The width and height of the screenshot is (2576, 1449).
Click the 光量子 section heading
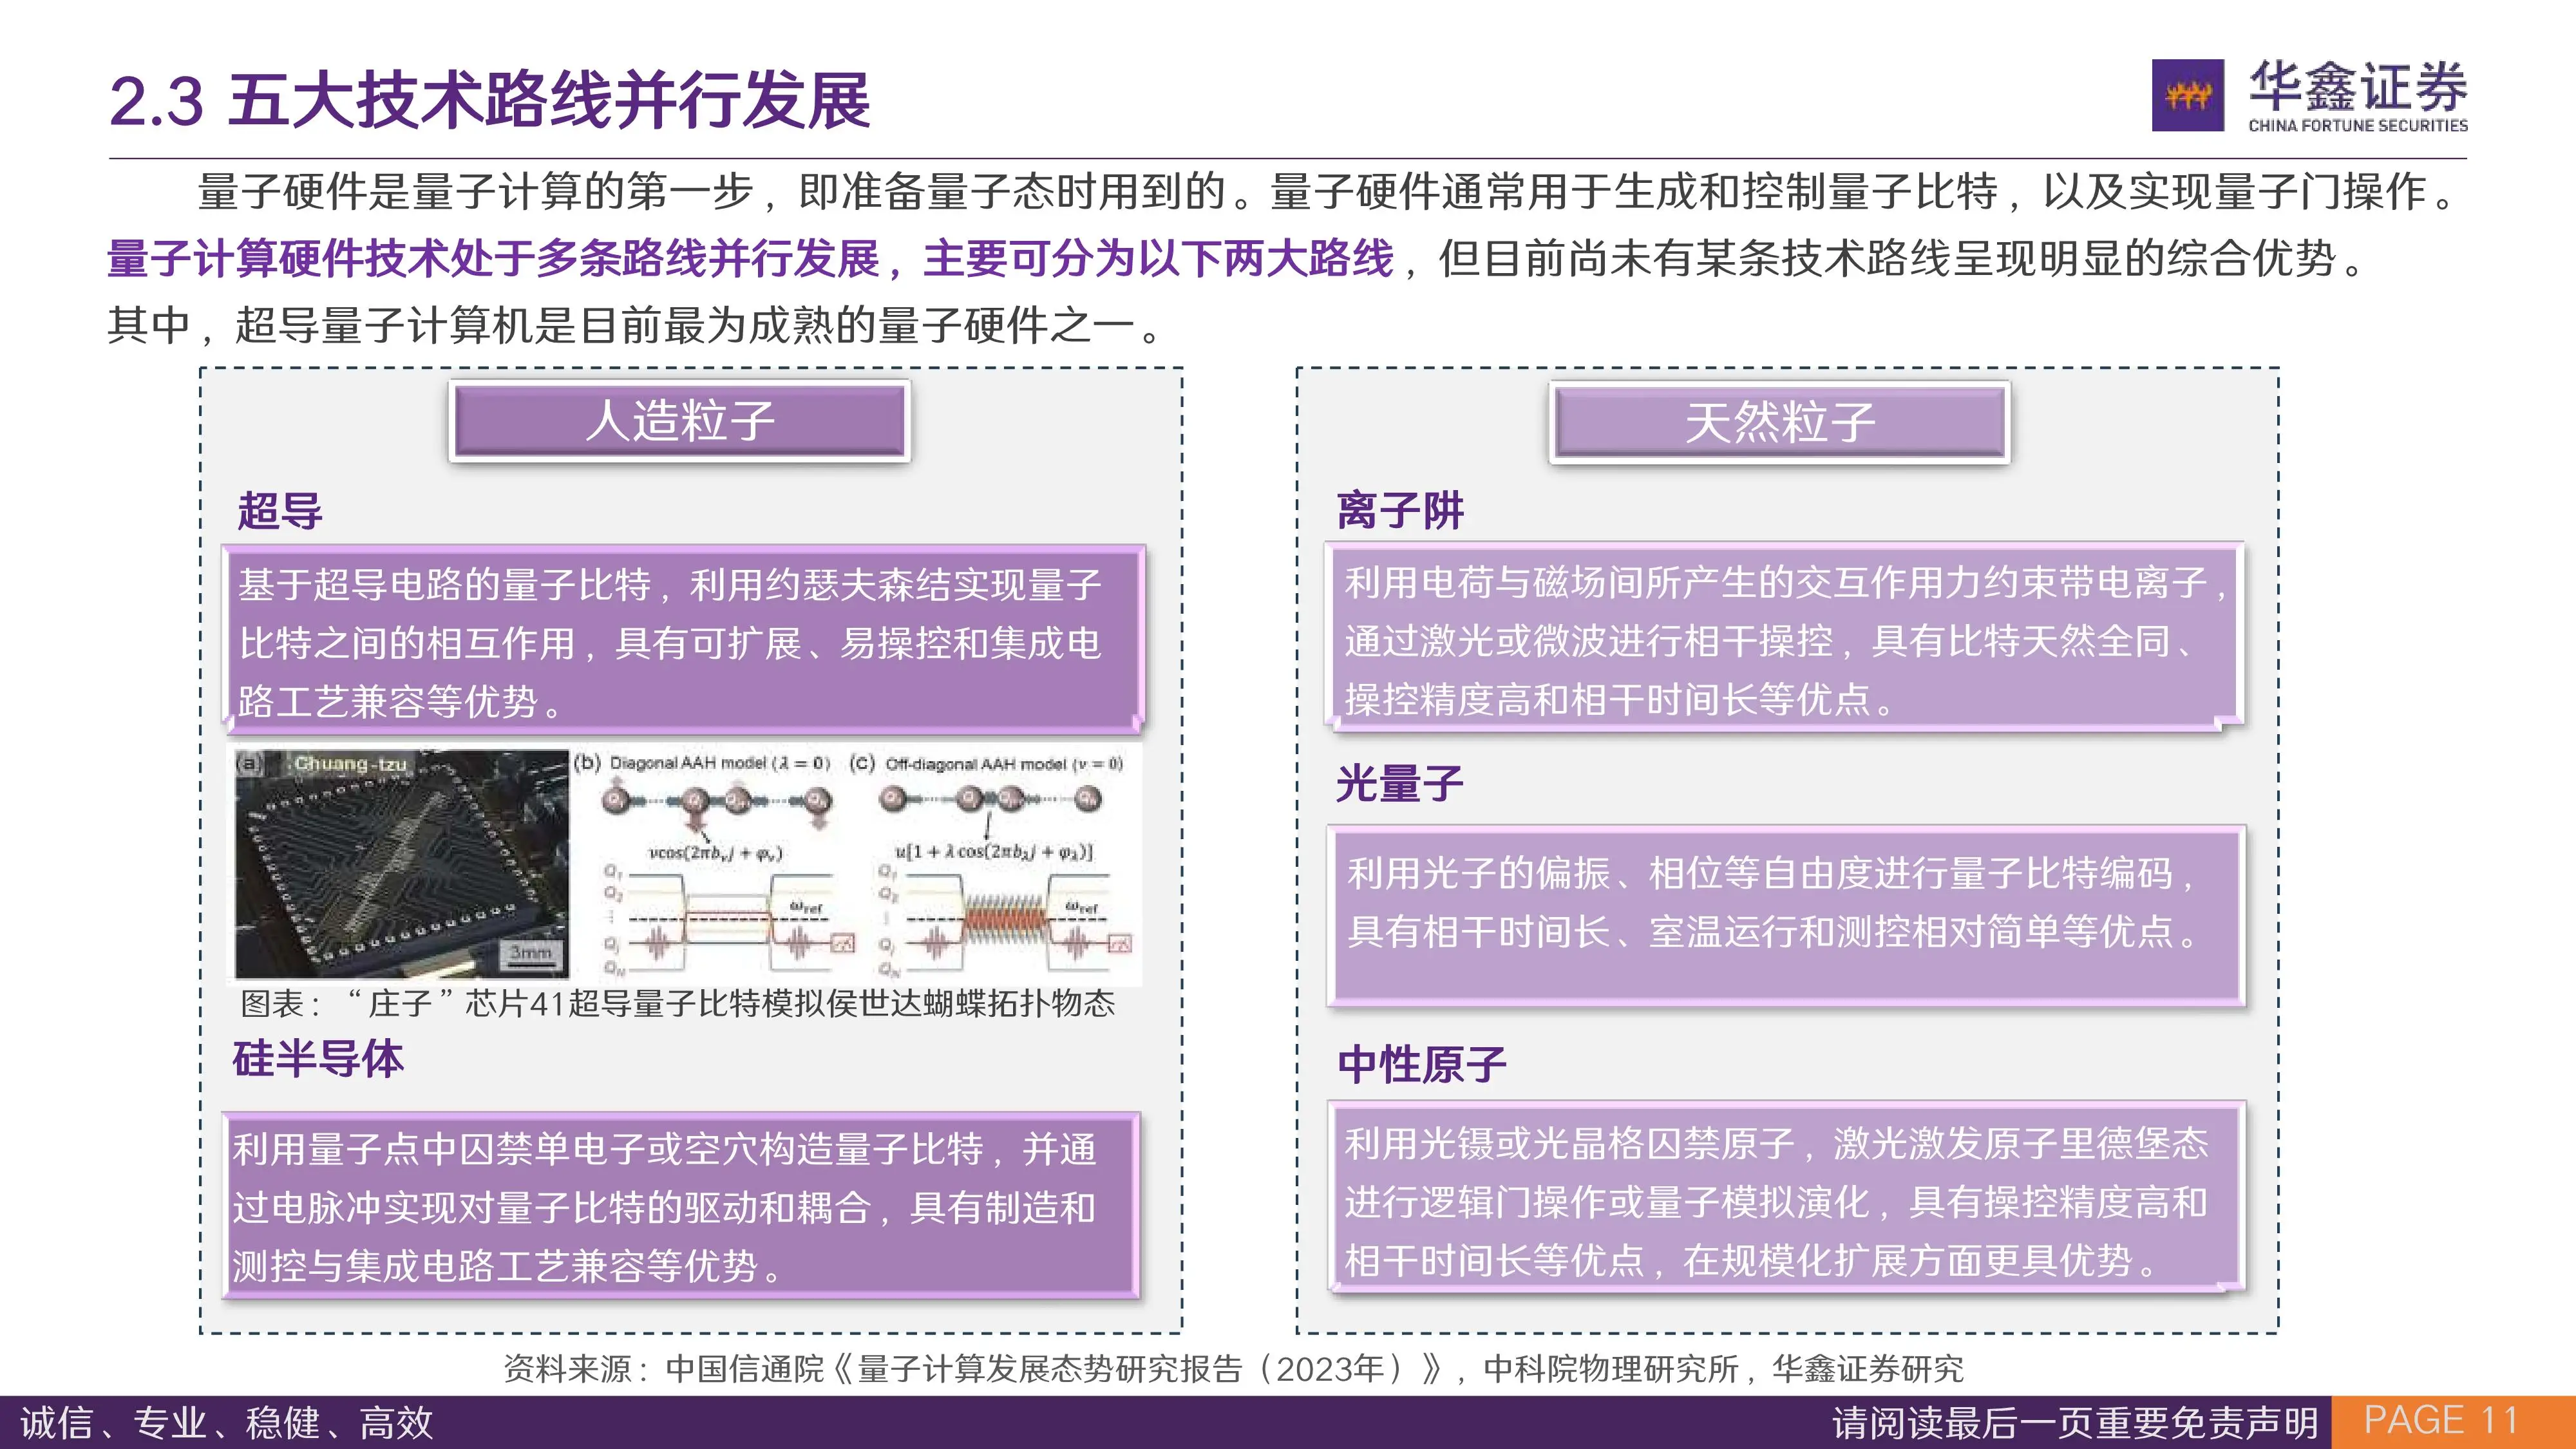(1399, 784)
